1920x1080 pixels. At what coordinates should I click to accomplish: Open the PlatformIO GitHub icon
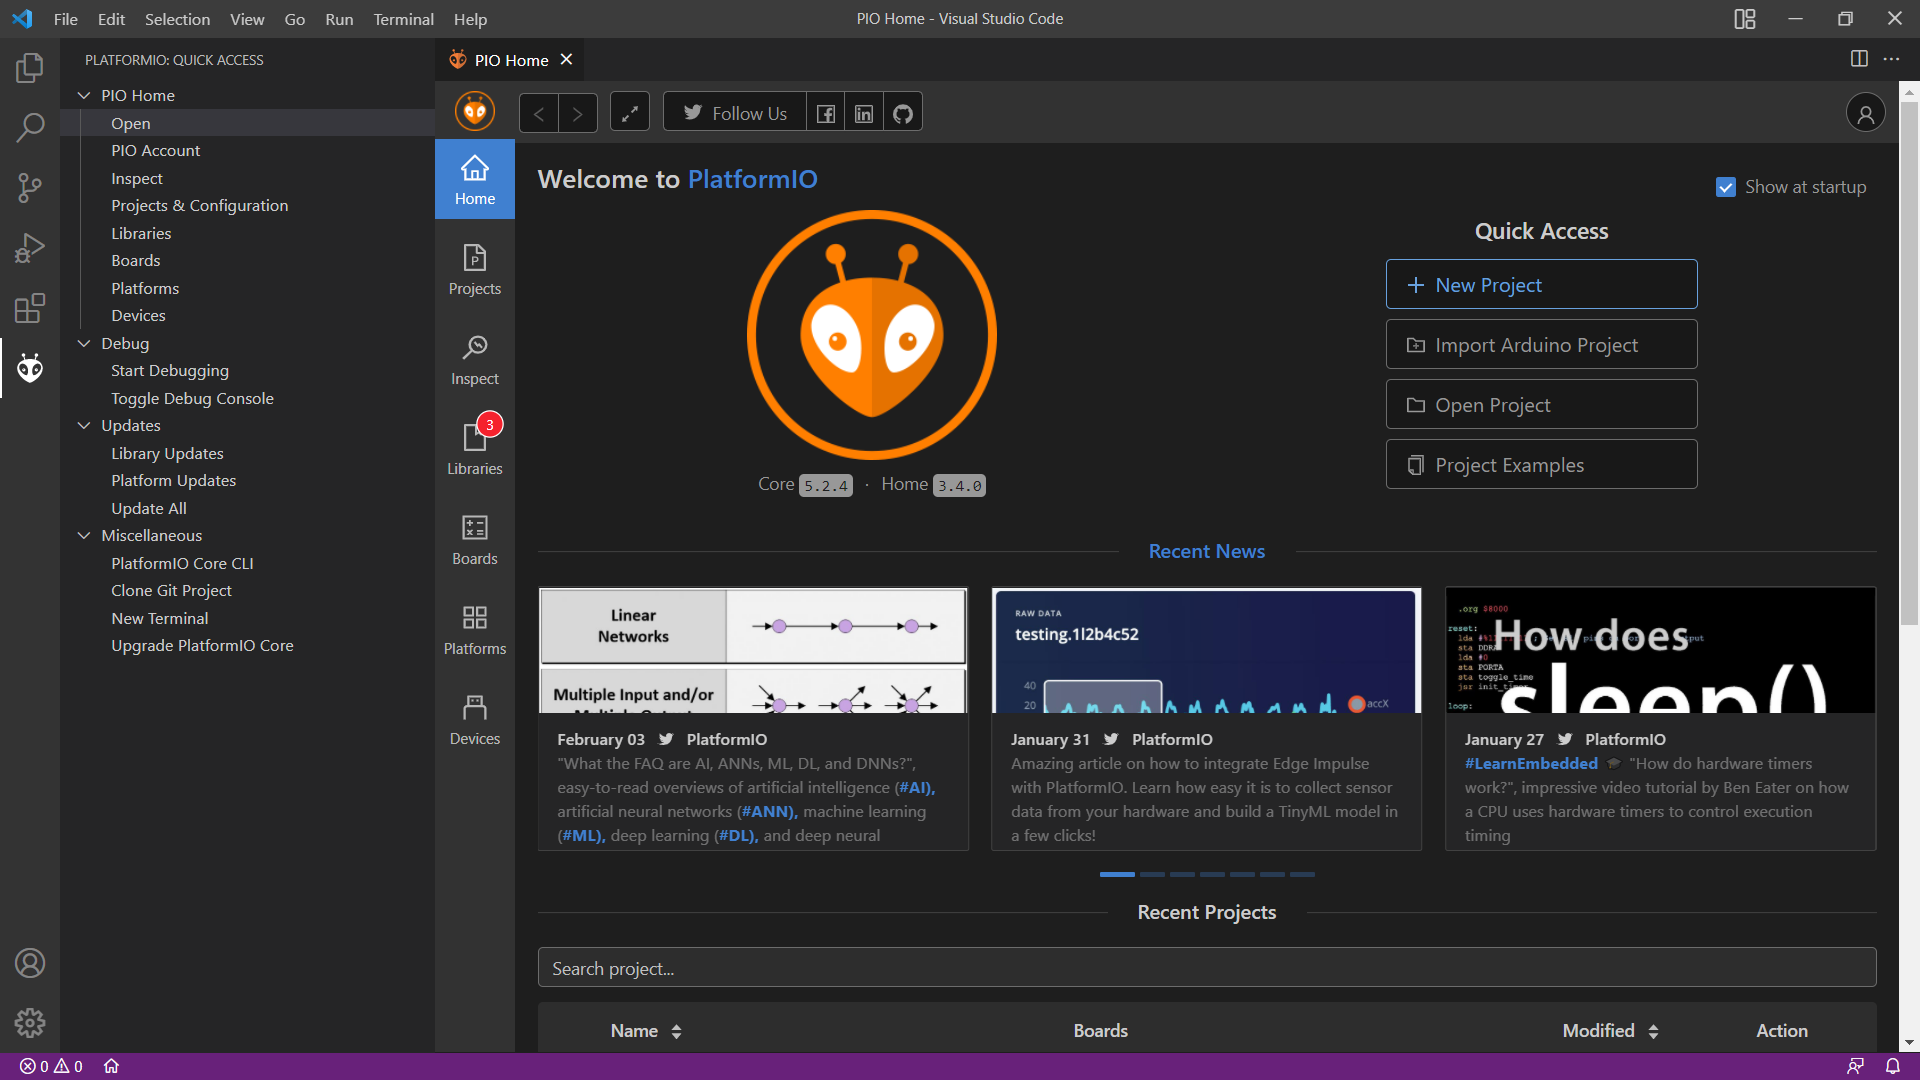pyautogui.click(x=903, y=113)
